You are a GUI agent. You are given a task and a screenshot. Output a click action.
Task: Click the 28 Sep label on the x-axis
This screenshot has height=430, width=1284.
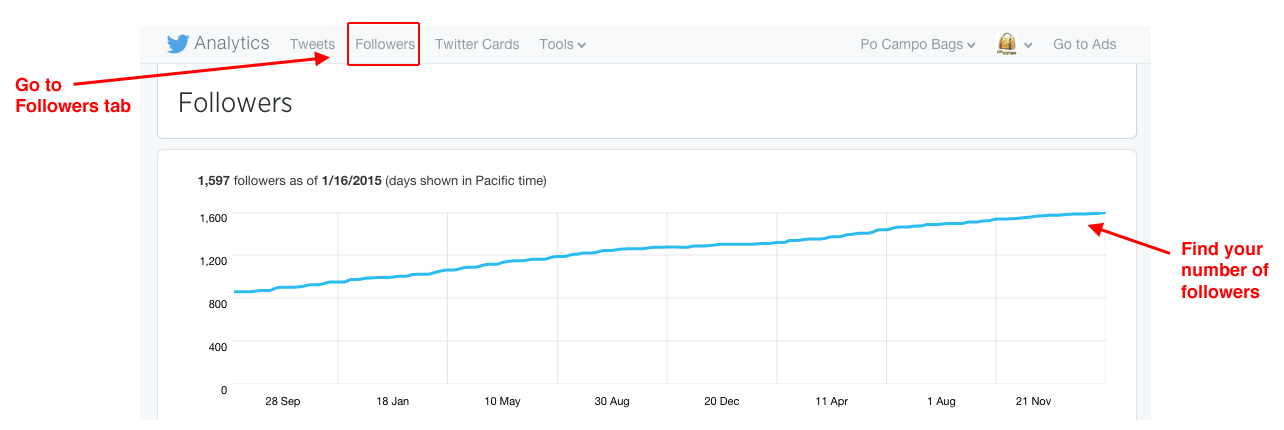pyautogui.click(x=284, y=401)
